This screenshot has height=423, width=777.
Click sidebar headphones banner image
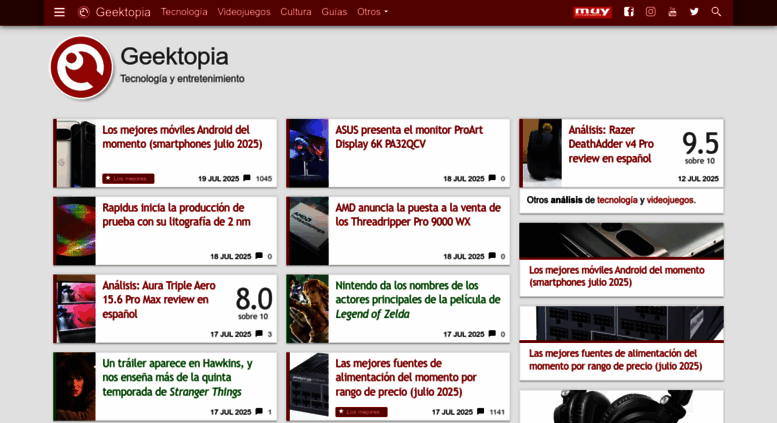pyautogui.click(x=621, y=406)
